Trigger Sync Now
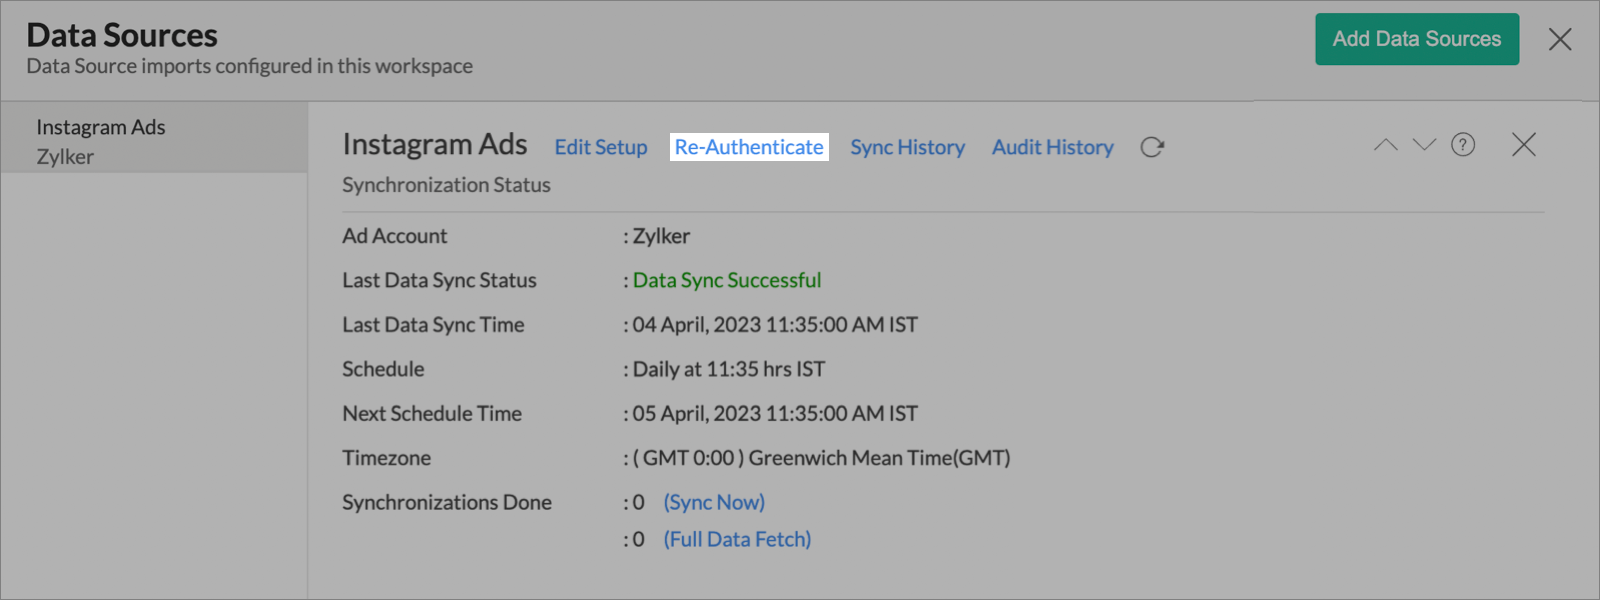1600x600 pixels. tap(714, 502)
